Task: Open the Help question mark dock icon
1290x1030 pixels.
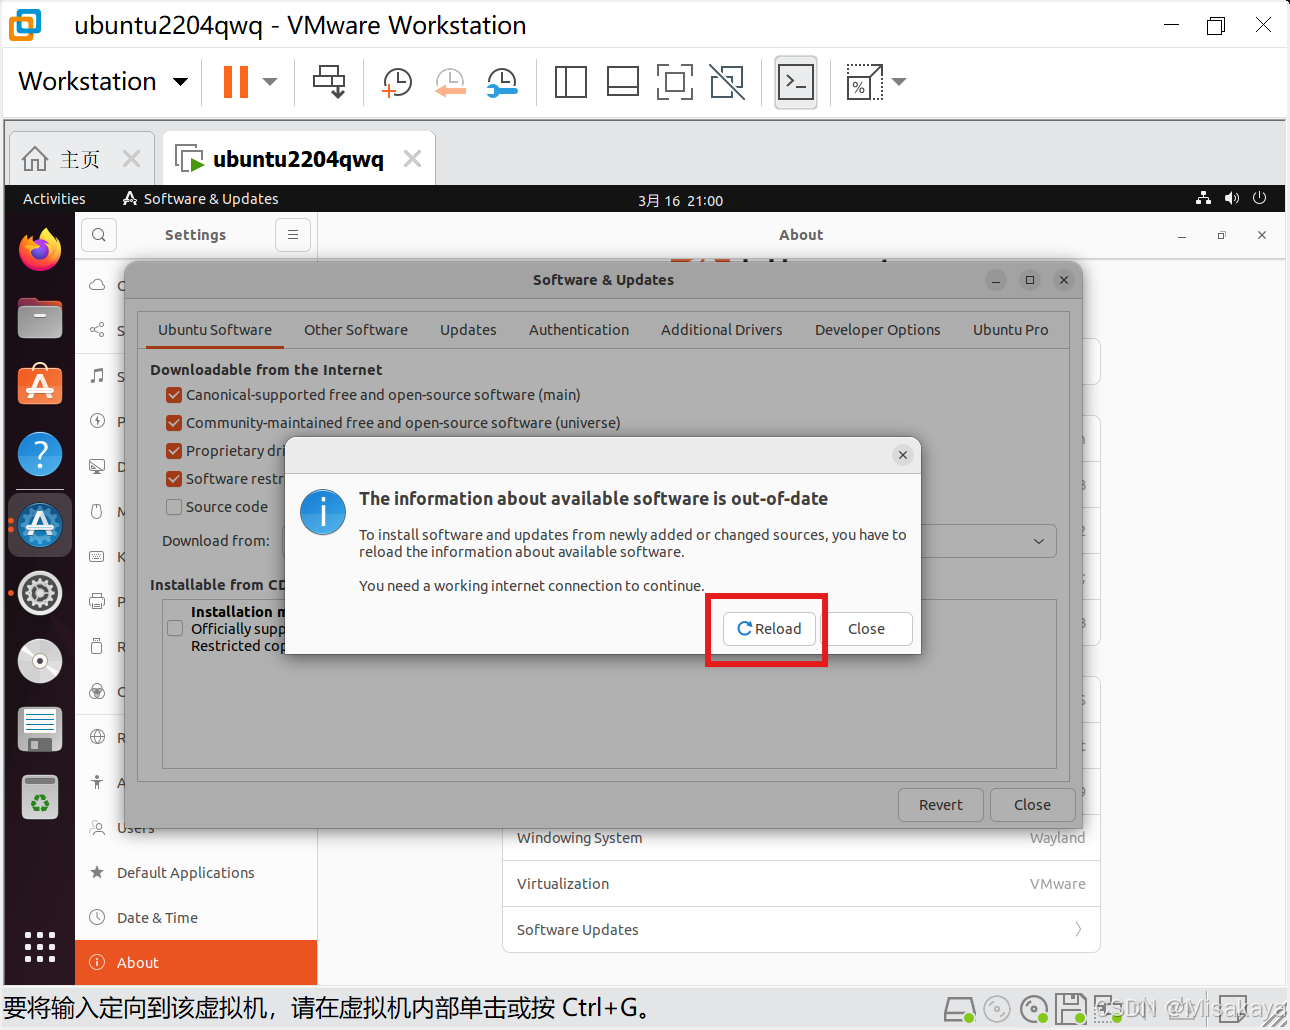Action: click(40, 455)
